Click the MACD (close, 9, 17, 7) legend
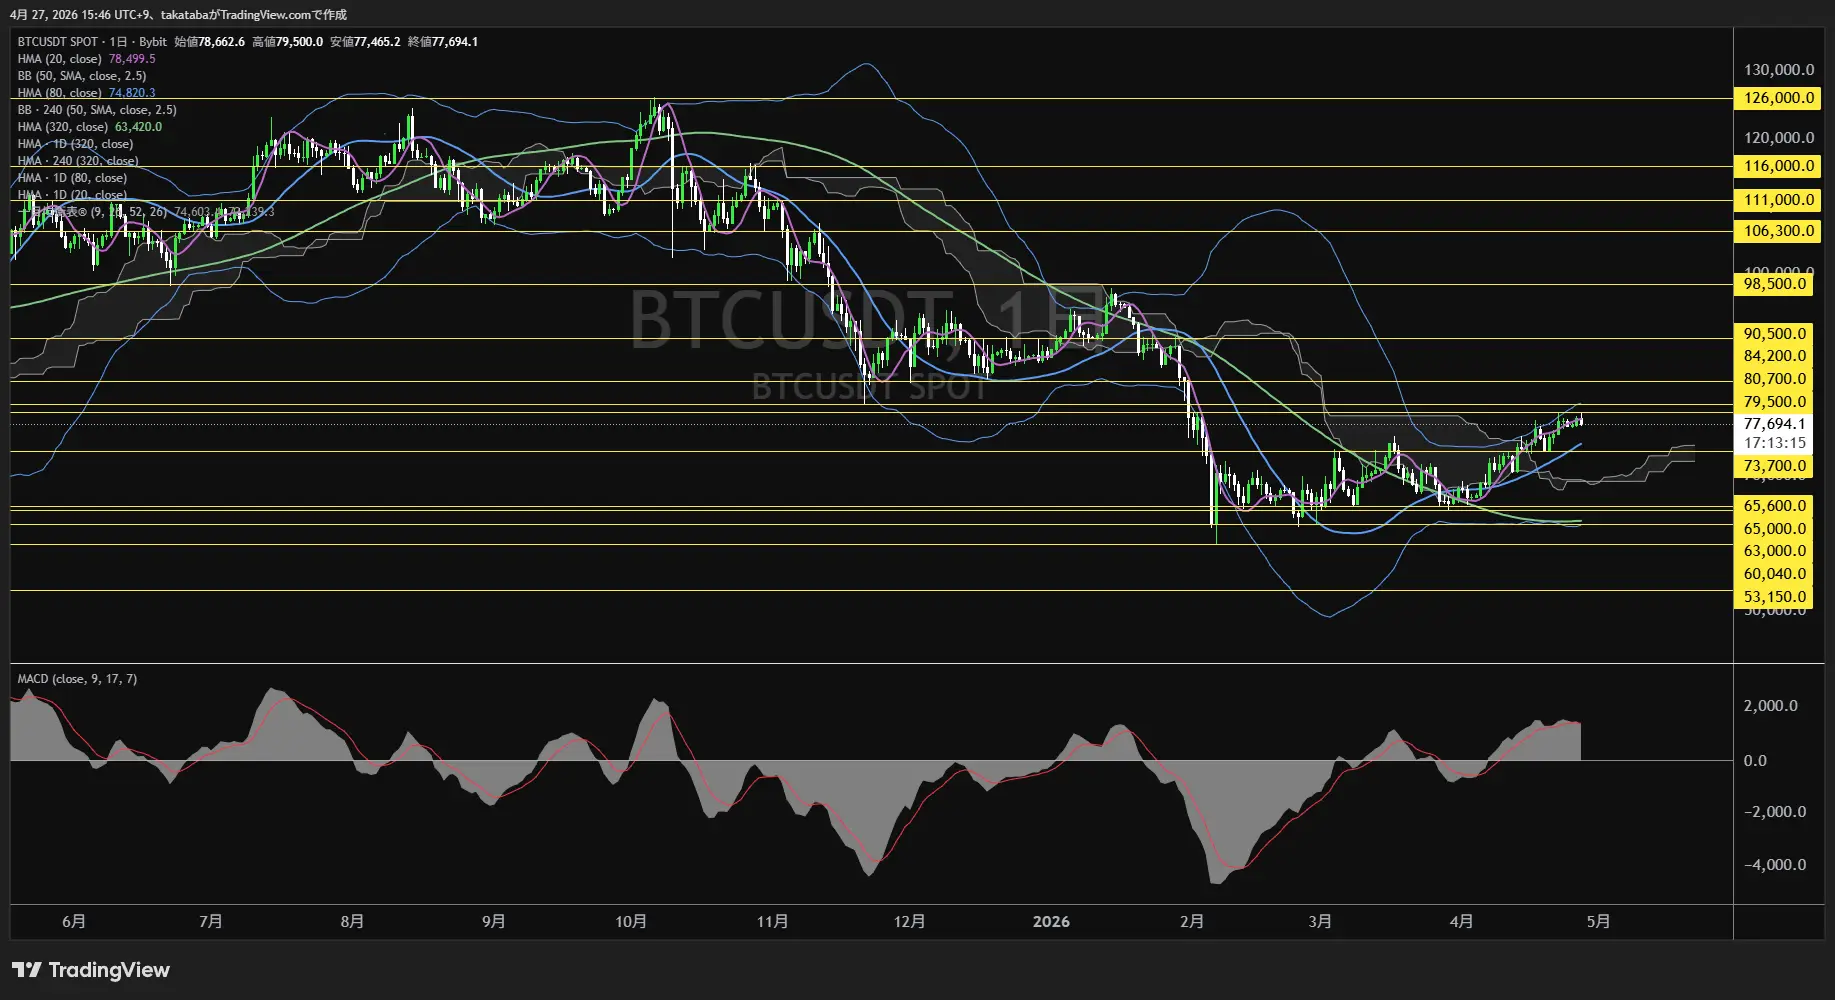 pos(78,678)
